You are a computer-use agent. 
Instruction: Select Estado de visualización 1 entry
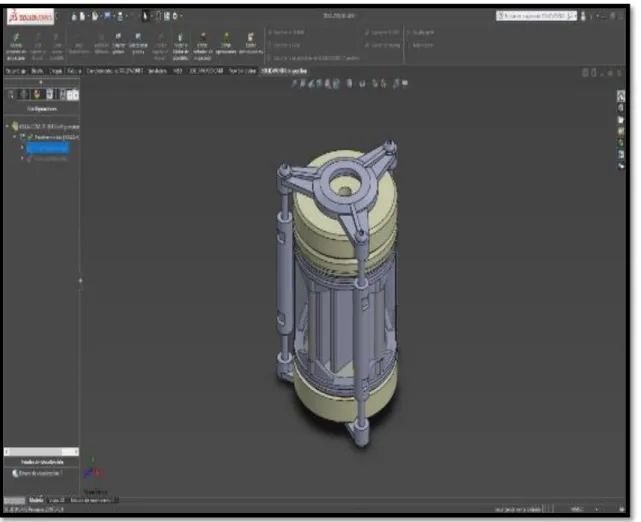click(37, 473)
